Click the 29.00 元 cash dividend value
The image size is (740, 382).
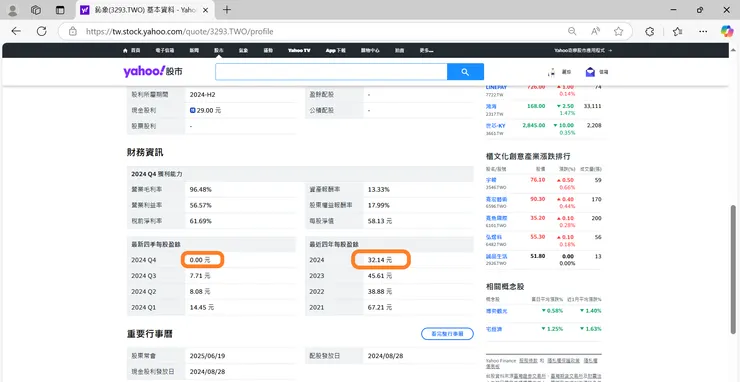[x=205, y=110]
